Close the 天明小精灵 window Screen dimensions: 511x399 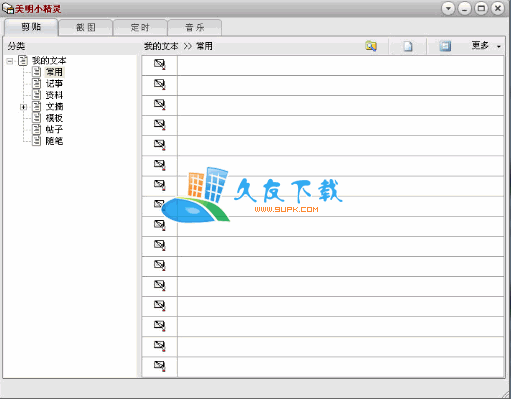(498, 8)
